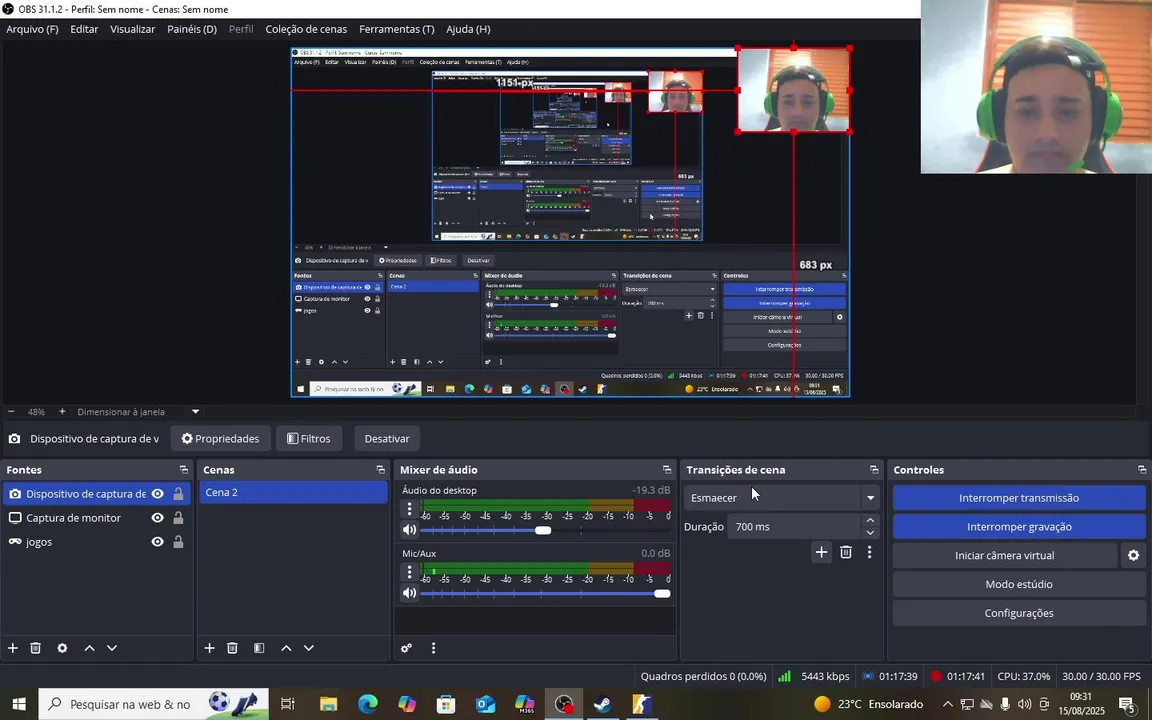Screen dimensions: 1152x720
Task: Open source properties gear in Fontes toolbar
Action: click(62, 648)
